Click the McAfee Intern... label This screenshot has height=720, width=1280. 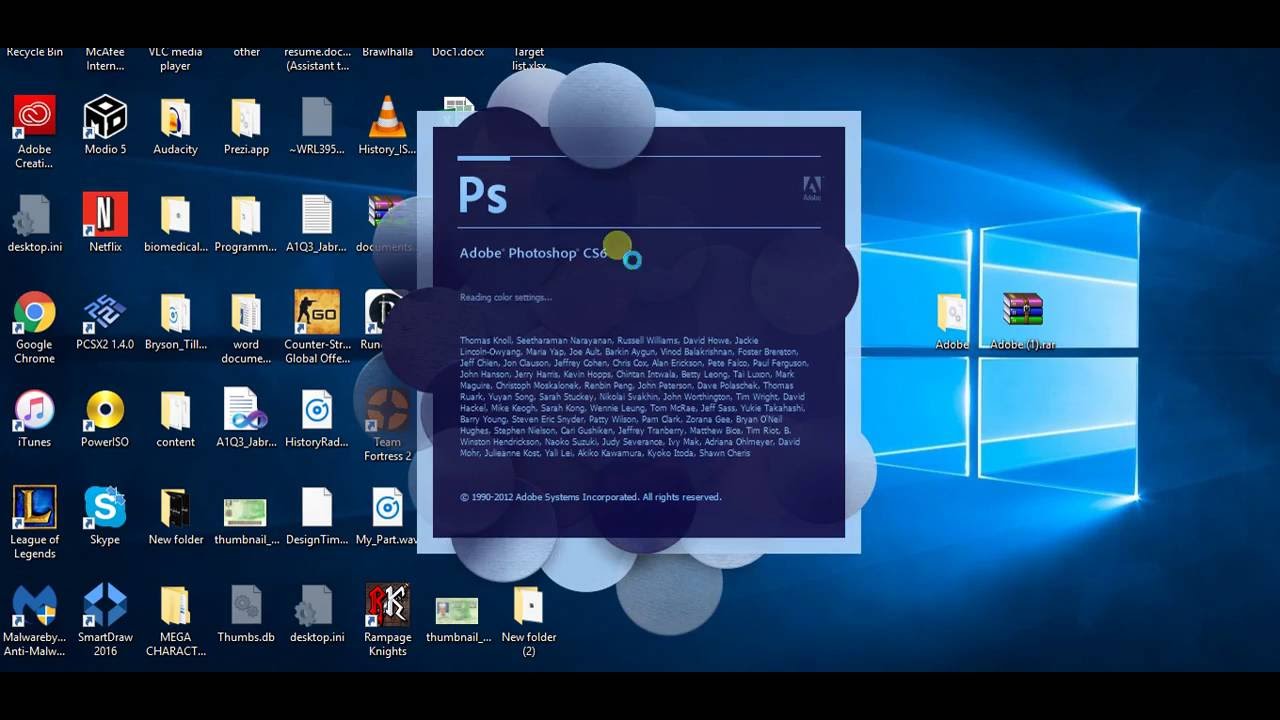(105, 59)
